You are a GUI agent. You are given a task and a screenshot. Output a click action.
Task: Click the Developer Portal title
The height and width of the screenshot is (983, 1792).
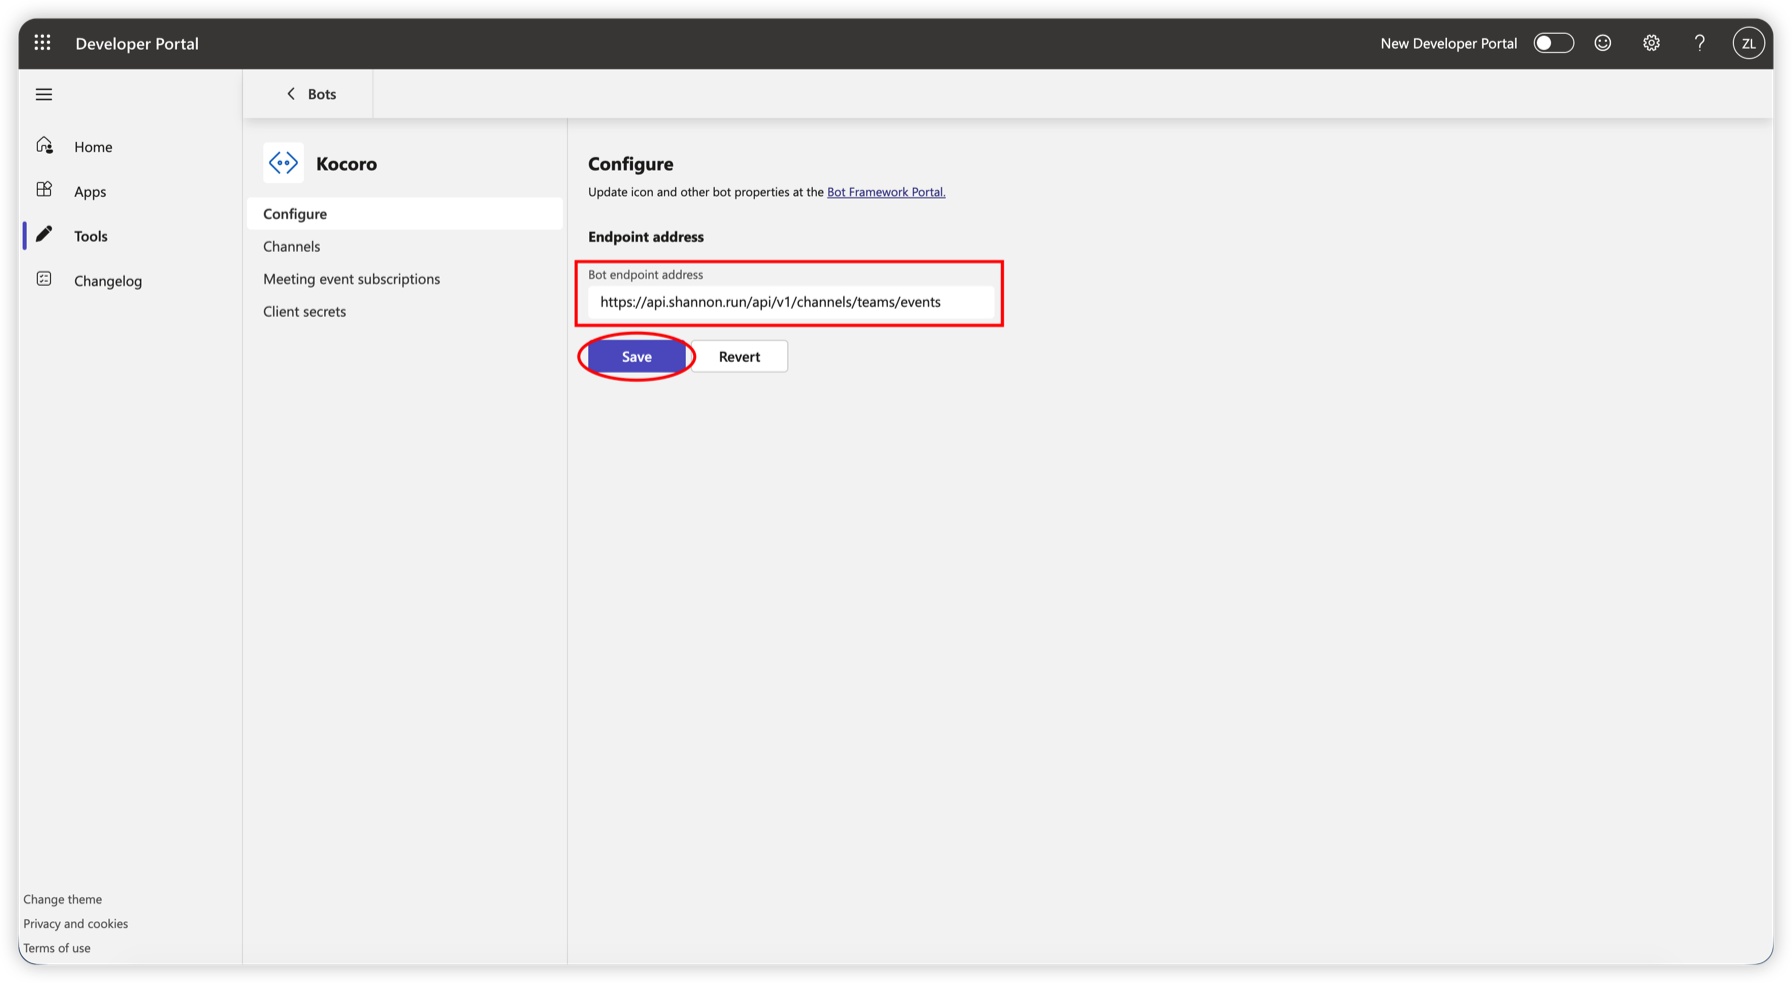coord(137,43)
